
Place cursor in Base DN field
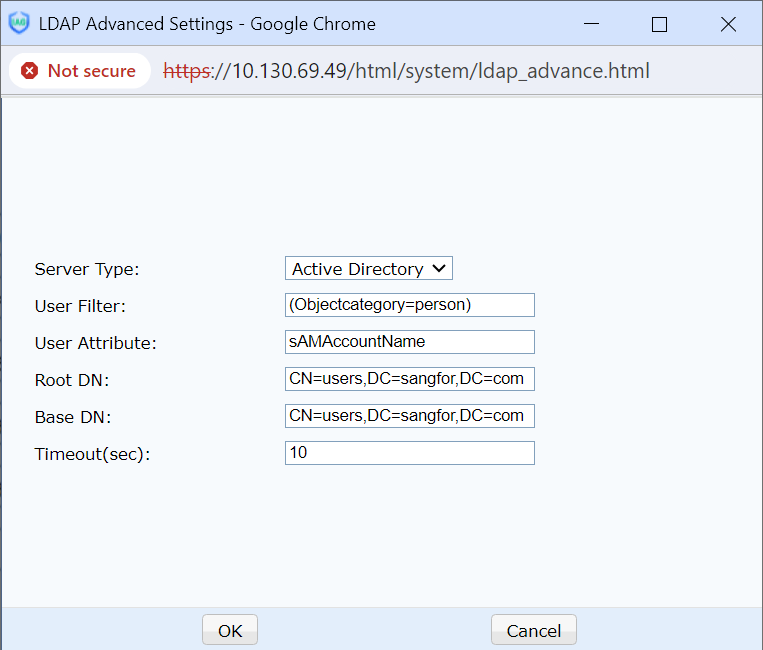point(409,416)
